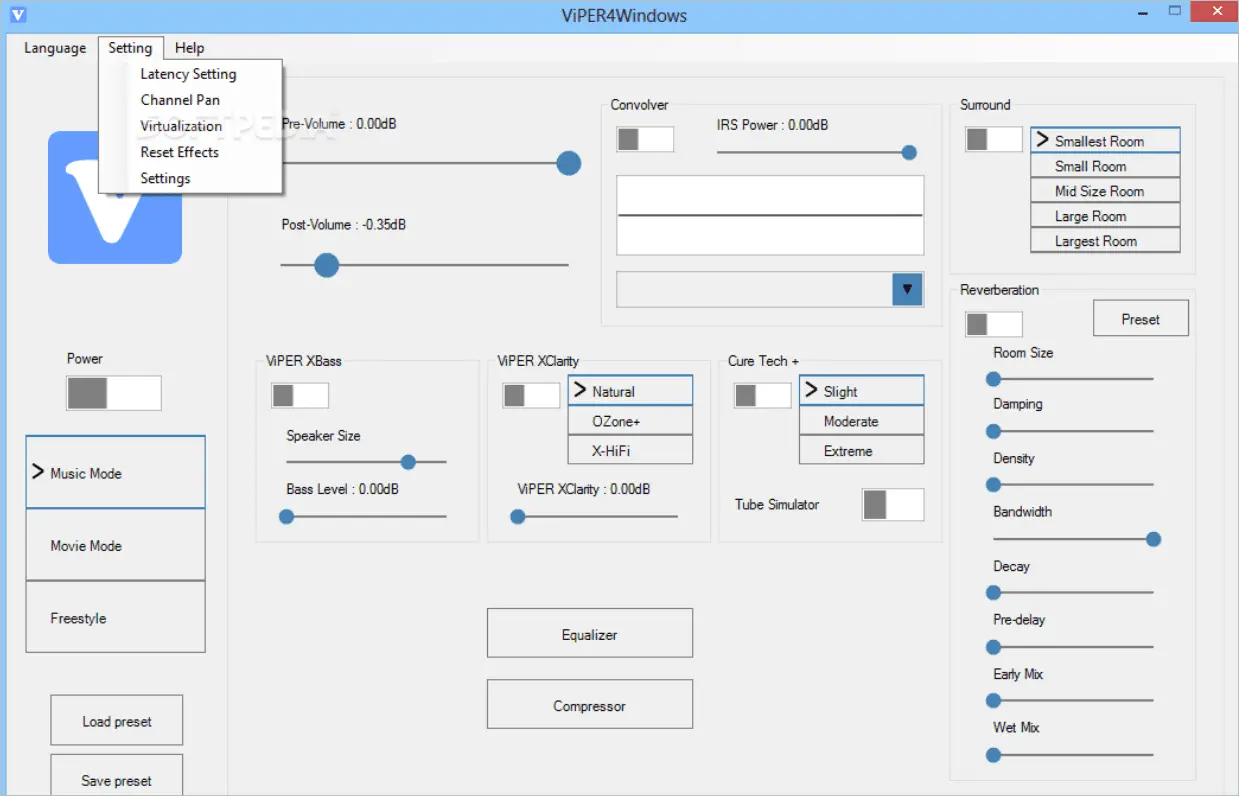The image size is (1239, 796).
Task: Click the Decay slider handle
Action: coord(994,593)
